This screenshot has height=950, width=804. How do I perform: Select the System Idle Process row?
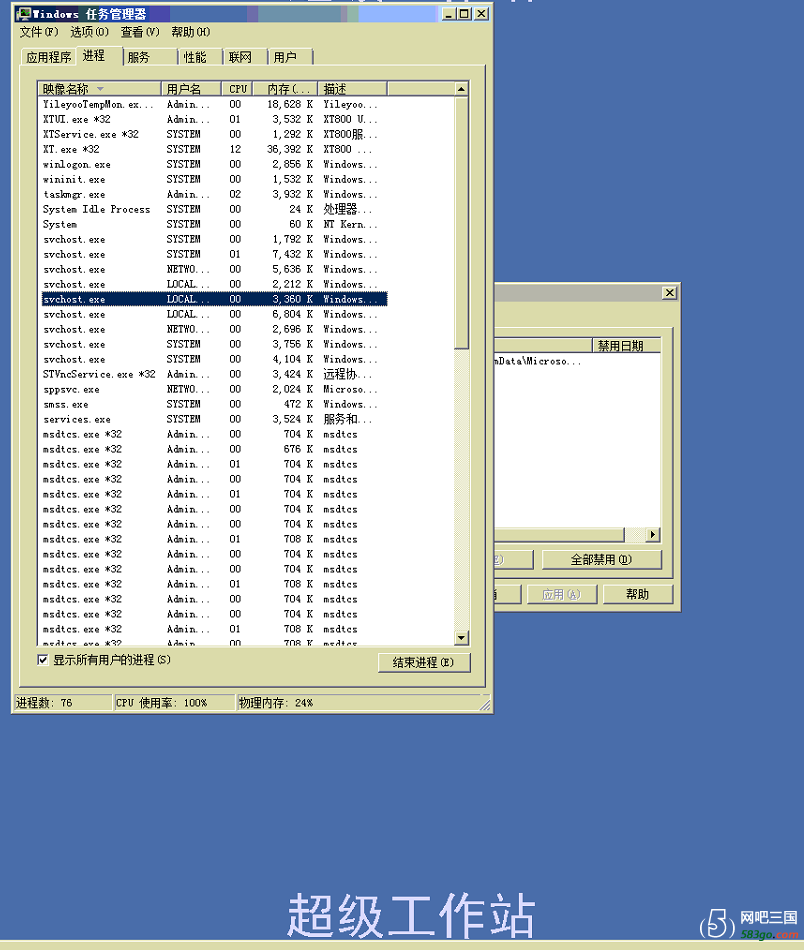coord(214,209)
